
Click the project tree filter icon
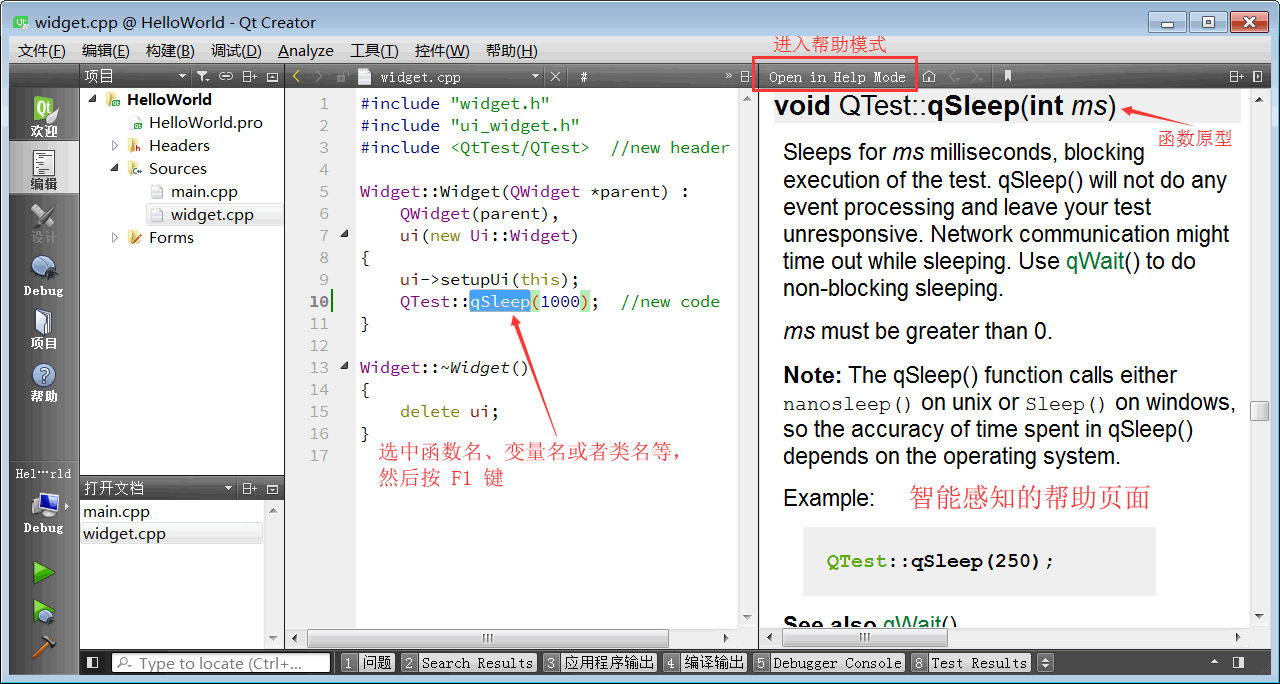pos(203,76)
